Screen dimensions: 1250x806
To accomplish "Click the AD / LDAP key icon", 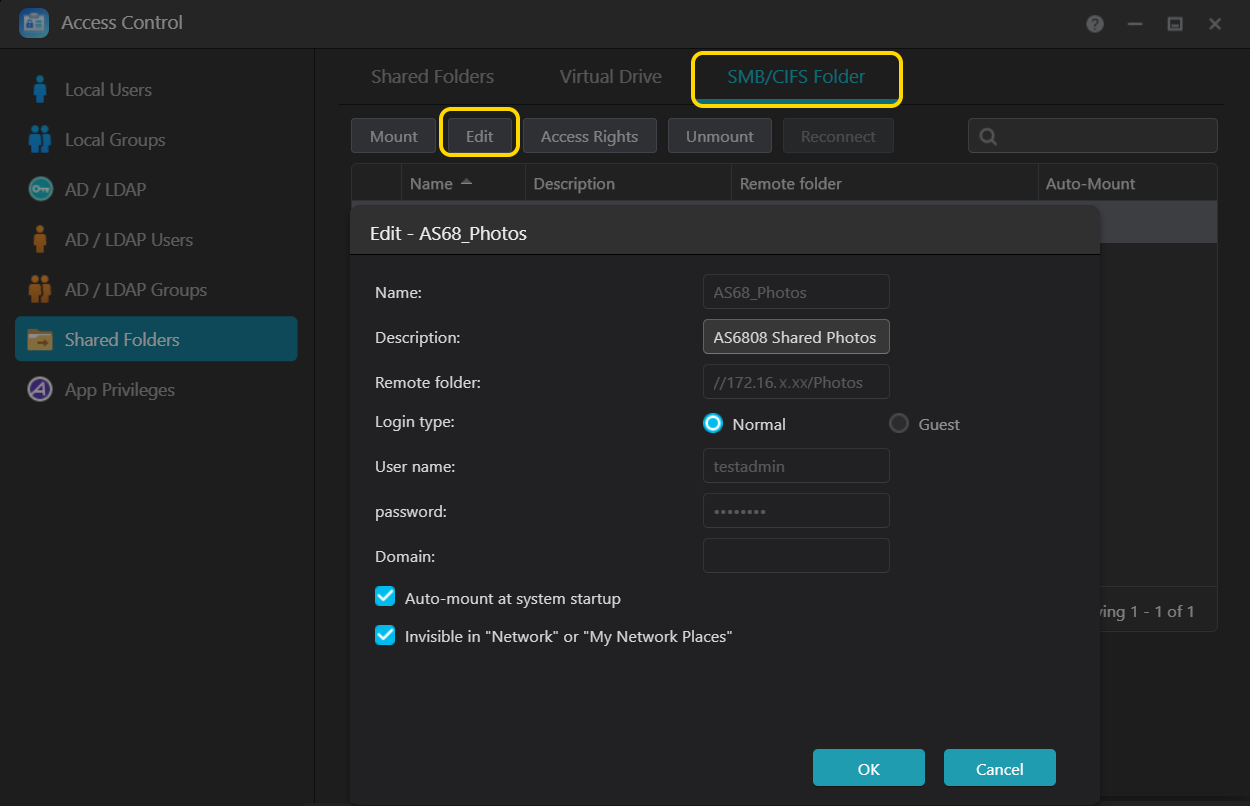I will coord(40,190).
